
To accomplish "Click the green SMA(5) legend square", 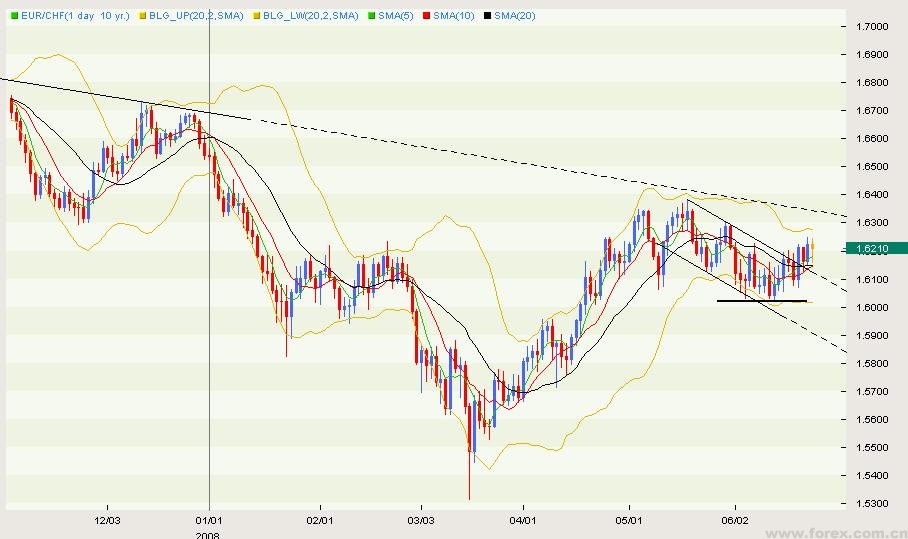I will point(372,16).
